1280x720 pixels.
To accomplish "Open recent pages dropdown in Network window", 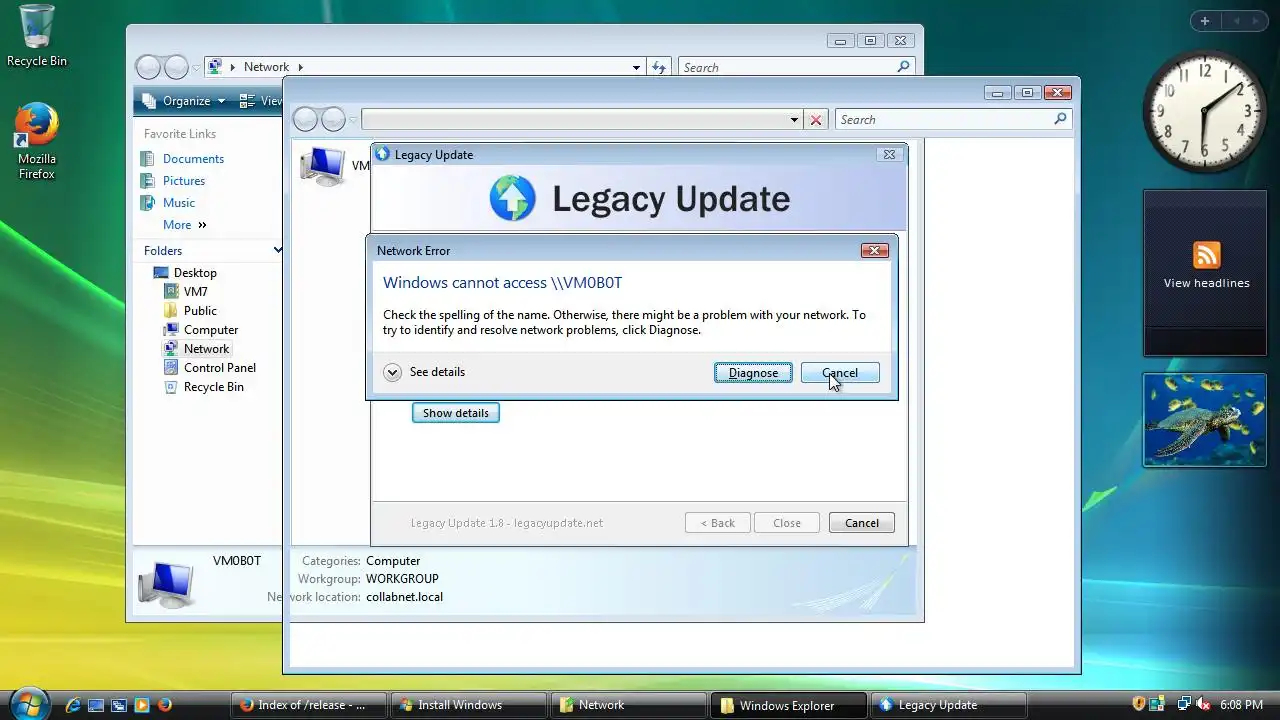I will 196,68.
